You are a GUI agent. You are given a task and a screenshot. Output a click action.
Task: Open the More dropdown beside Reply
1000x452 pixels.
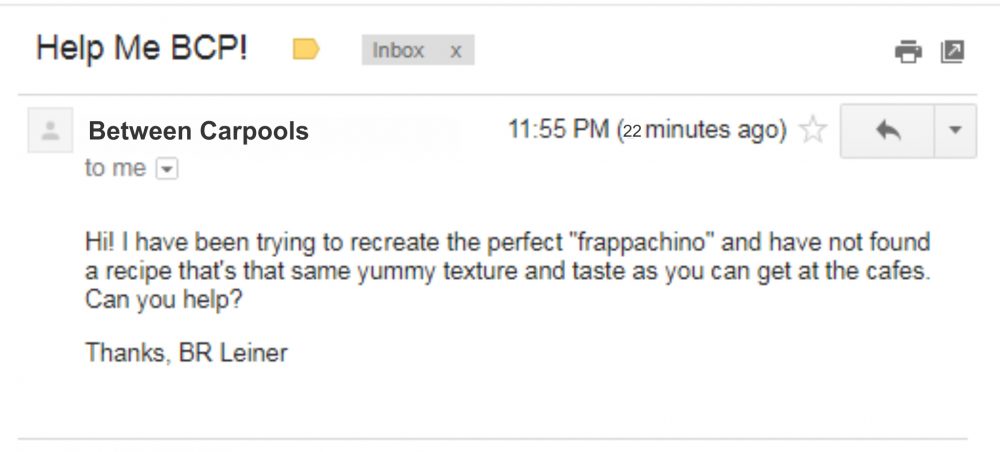click(955, 131)
